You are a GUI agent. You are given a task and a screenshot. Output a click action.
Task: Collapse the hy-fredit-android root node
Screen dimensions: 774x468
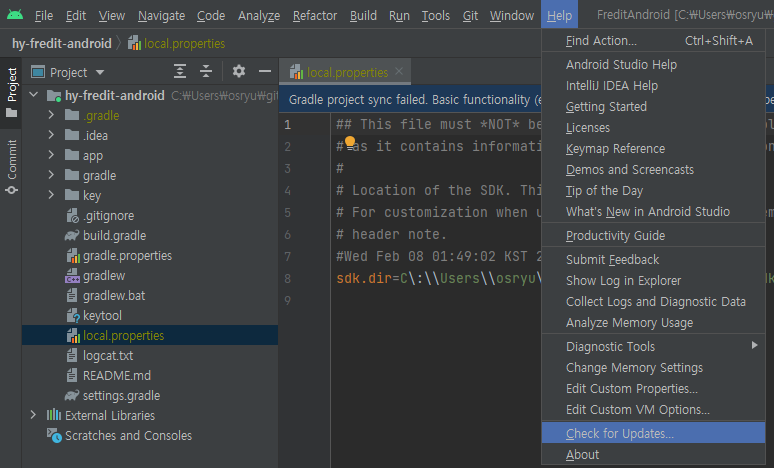coord(34,95)
